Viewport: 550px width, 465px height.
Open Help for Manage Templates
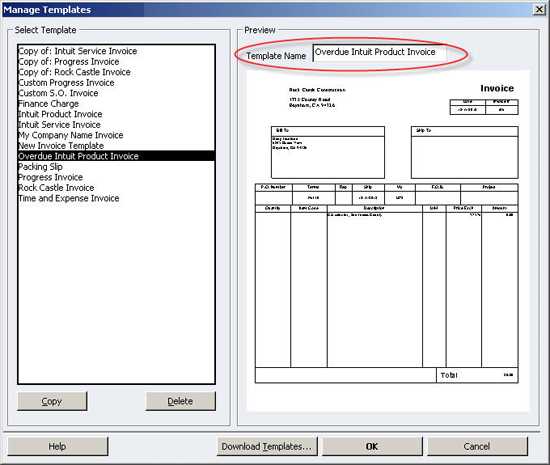[58, 446]
